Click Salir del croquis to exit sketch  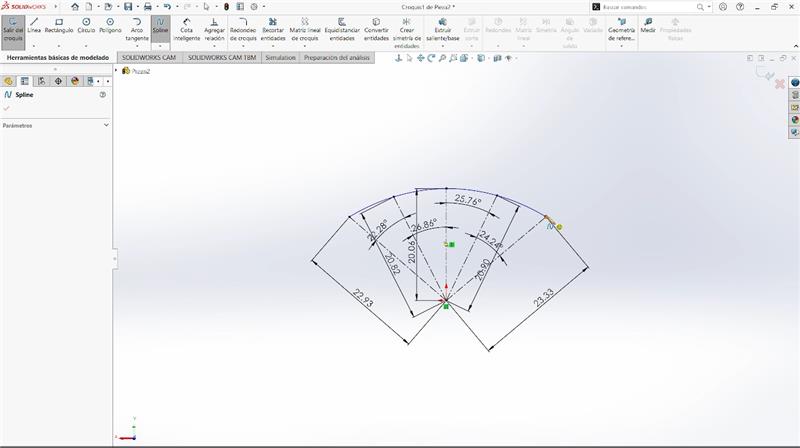pyautogui.click(x=13, y=31)
